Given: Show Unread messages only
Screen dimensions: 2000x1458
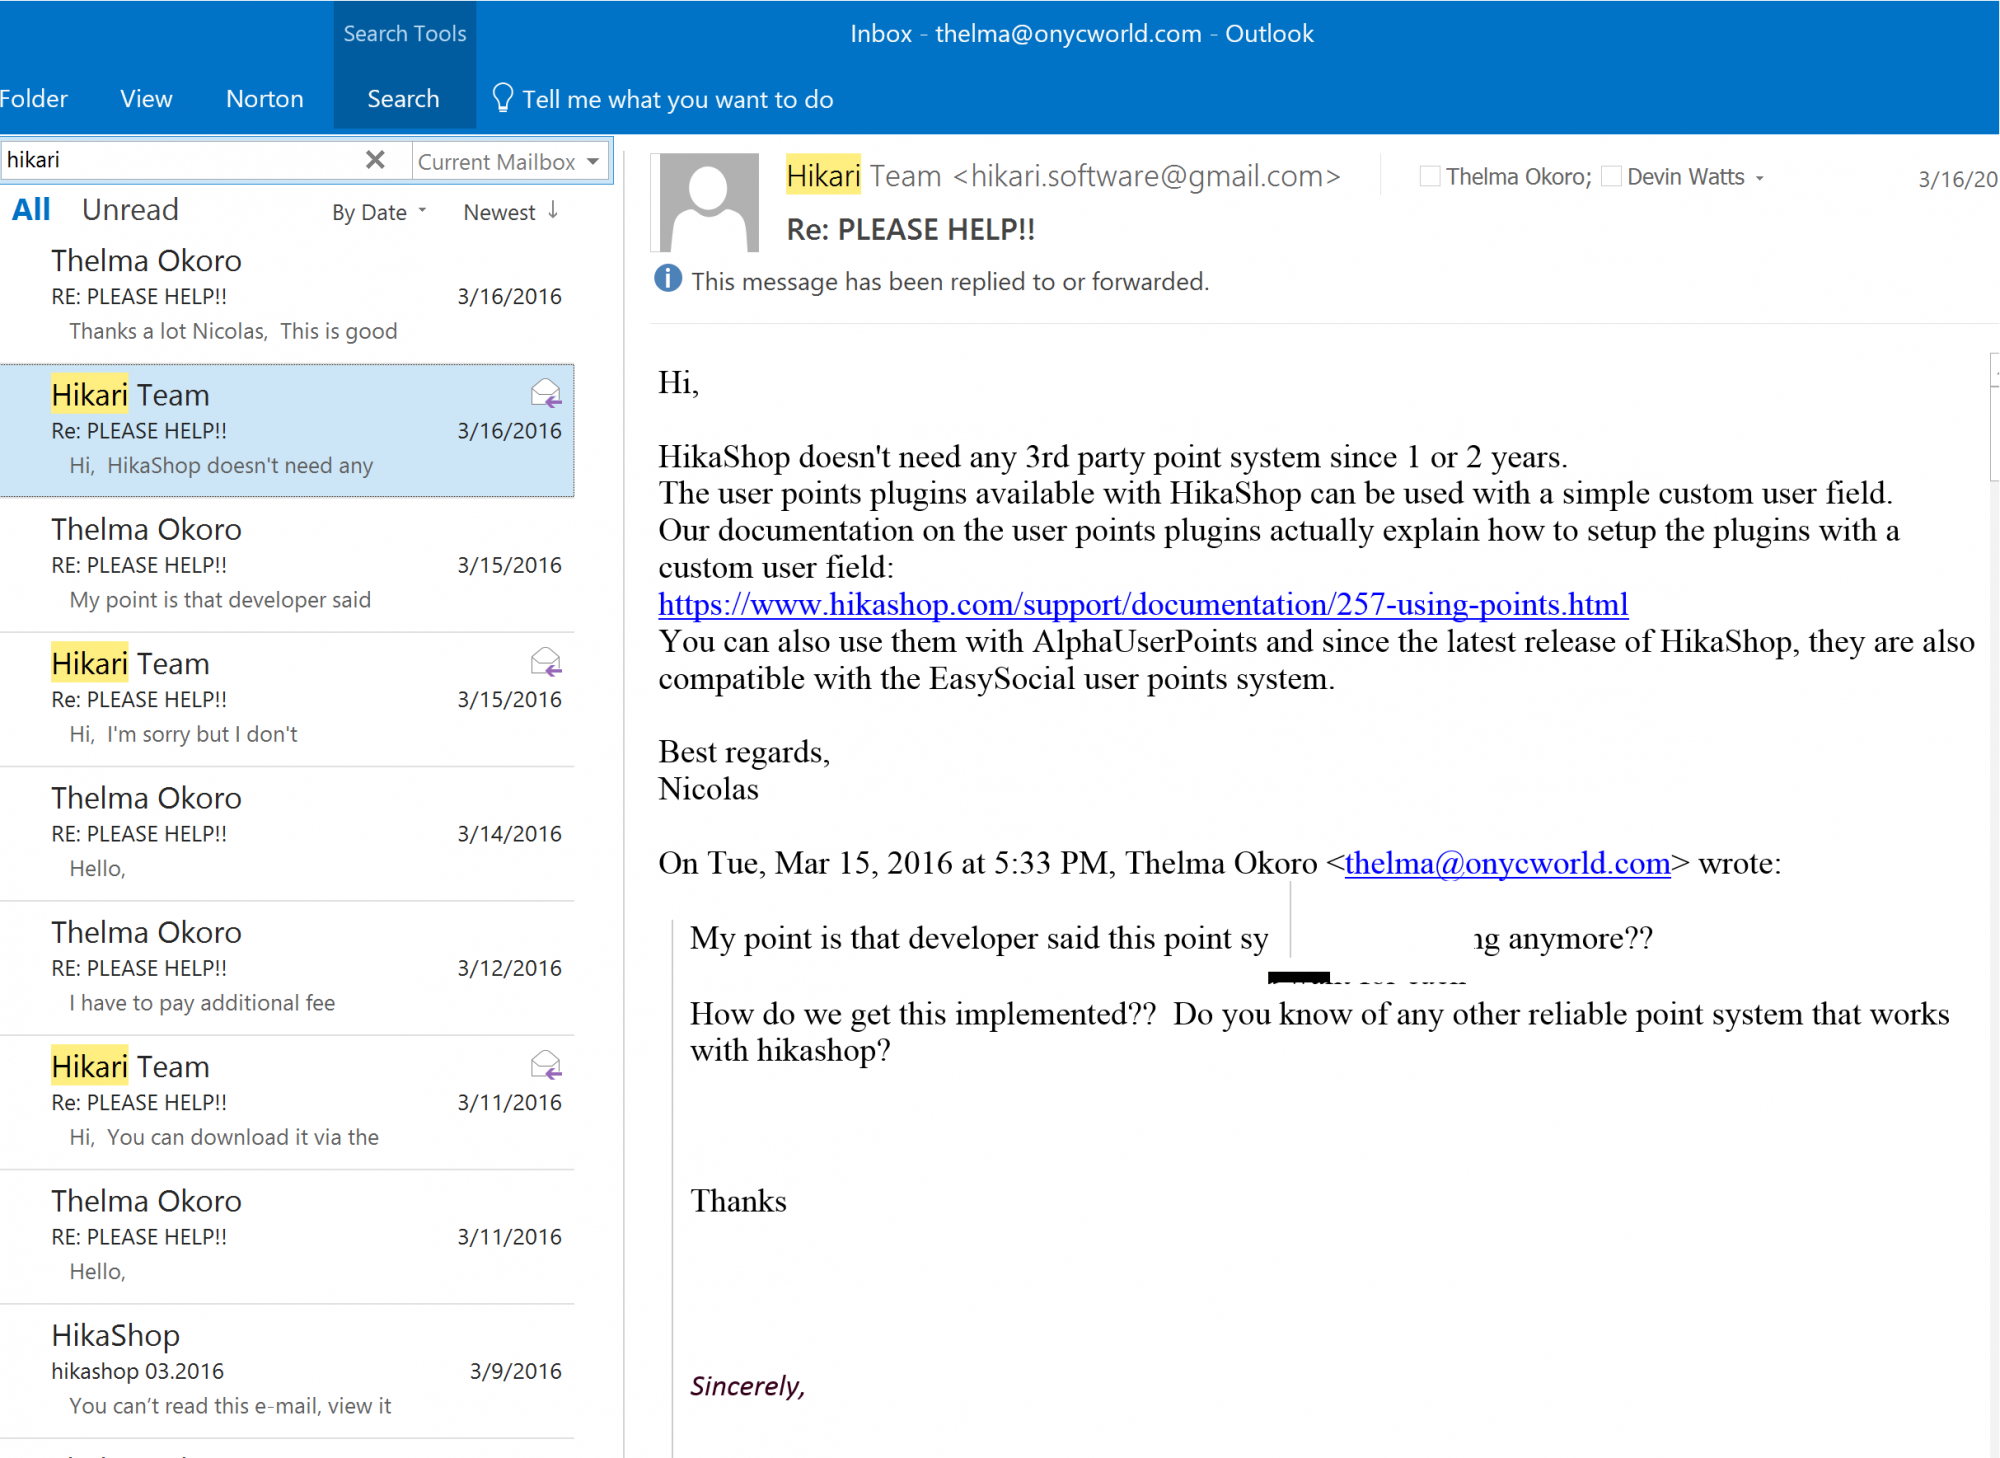Looking at the screenshot, I should coord(130,210).
